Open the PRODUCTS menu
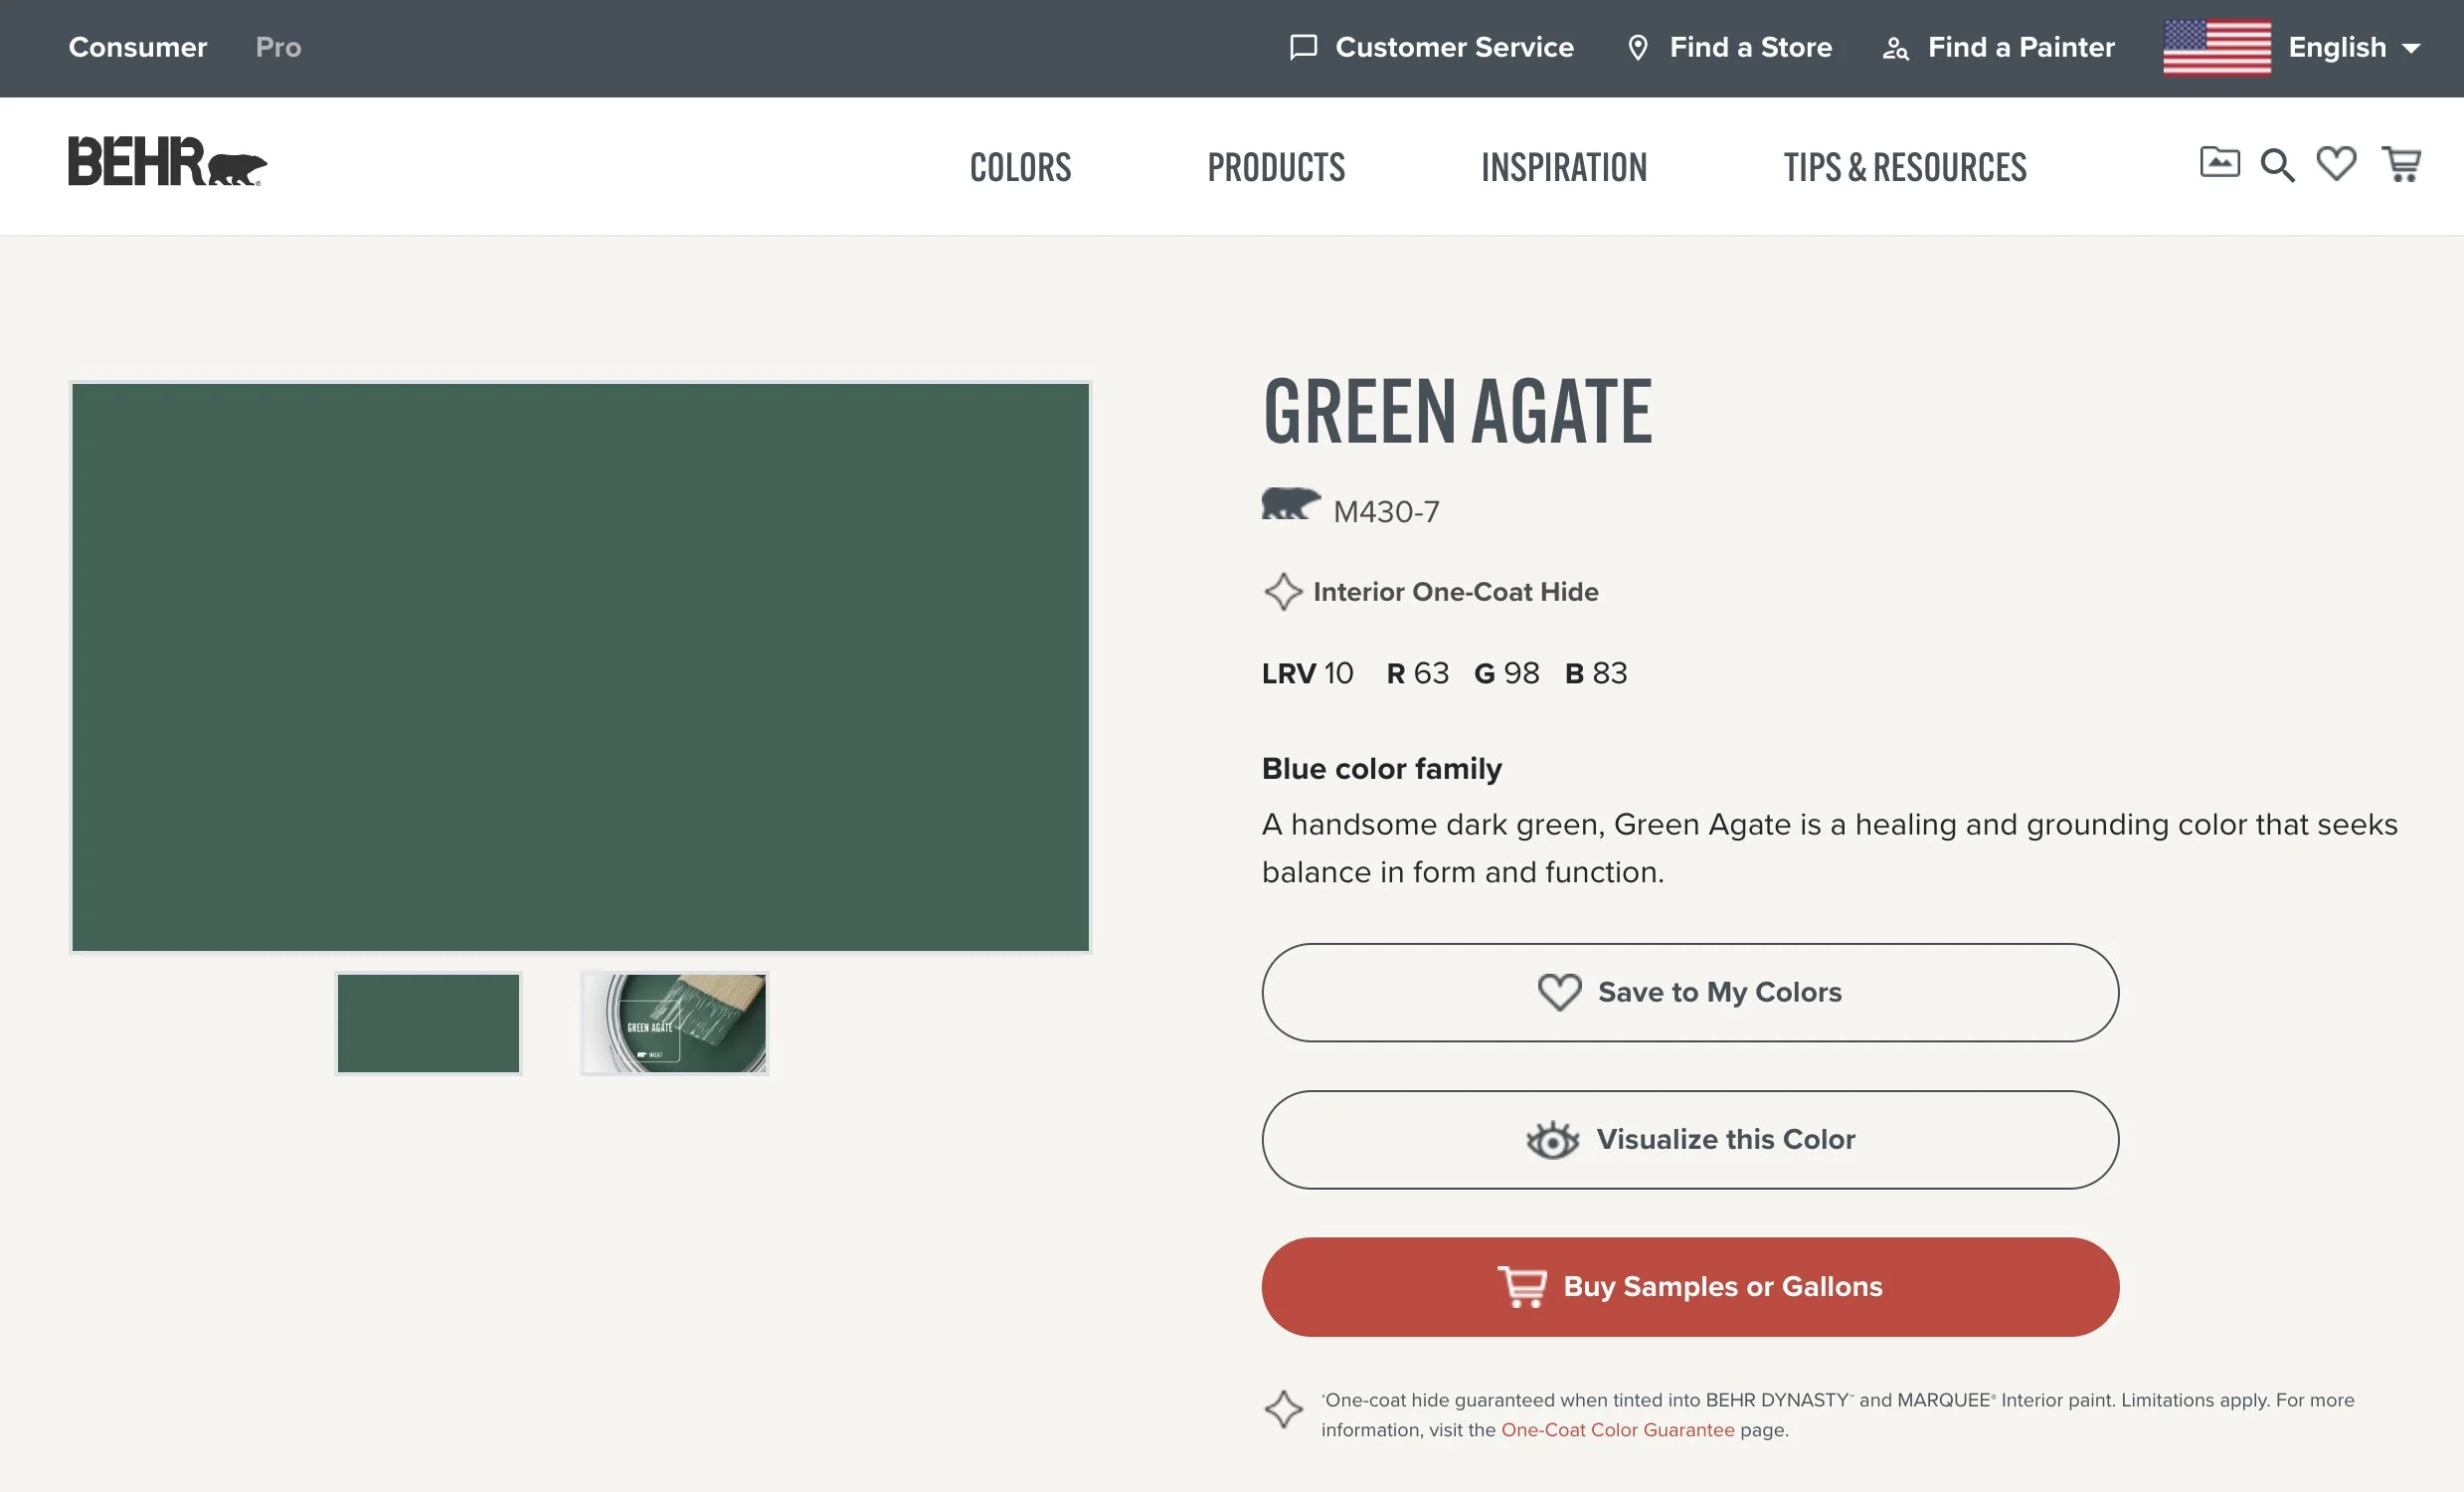This screenshot has width=2464, height=1492. click(x=1276, y=167)
